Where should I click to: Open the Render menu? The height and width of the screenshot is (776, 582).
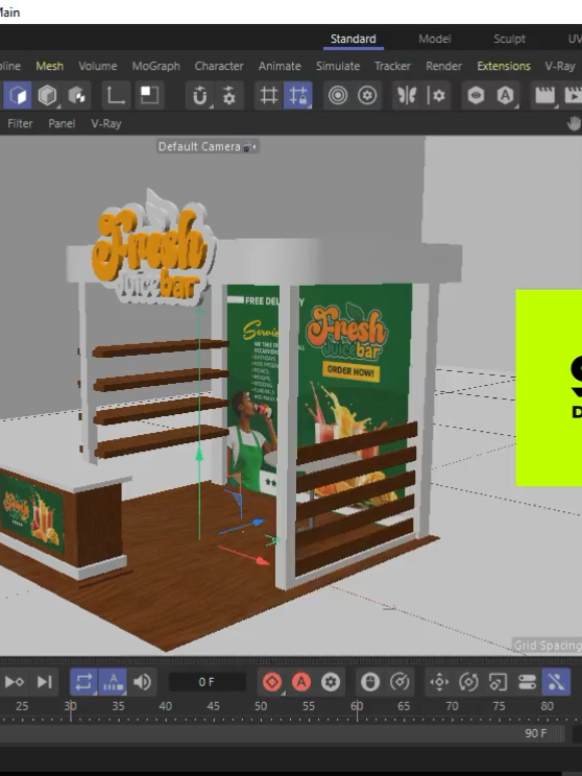point(443,66)
